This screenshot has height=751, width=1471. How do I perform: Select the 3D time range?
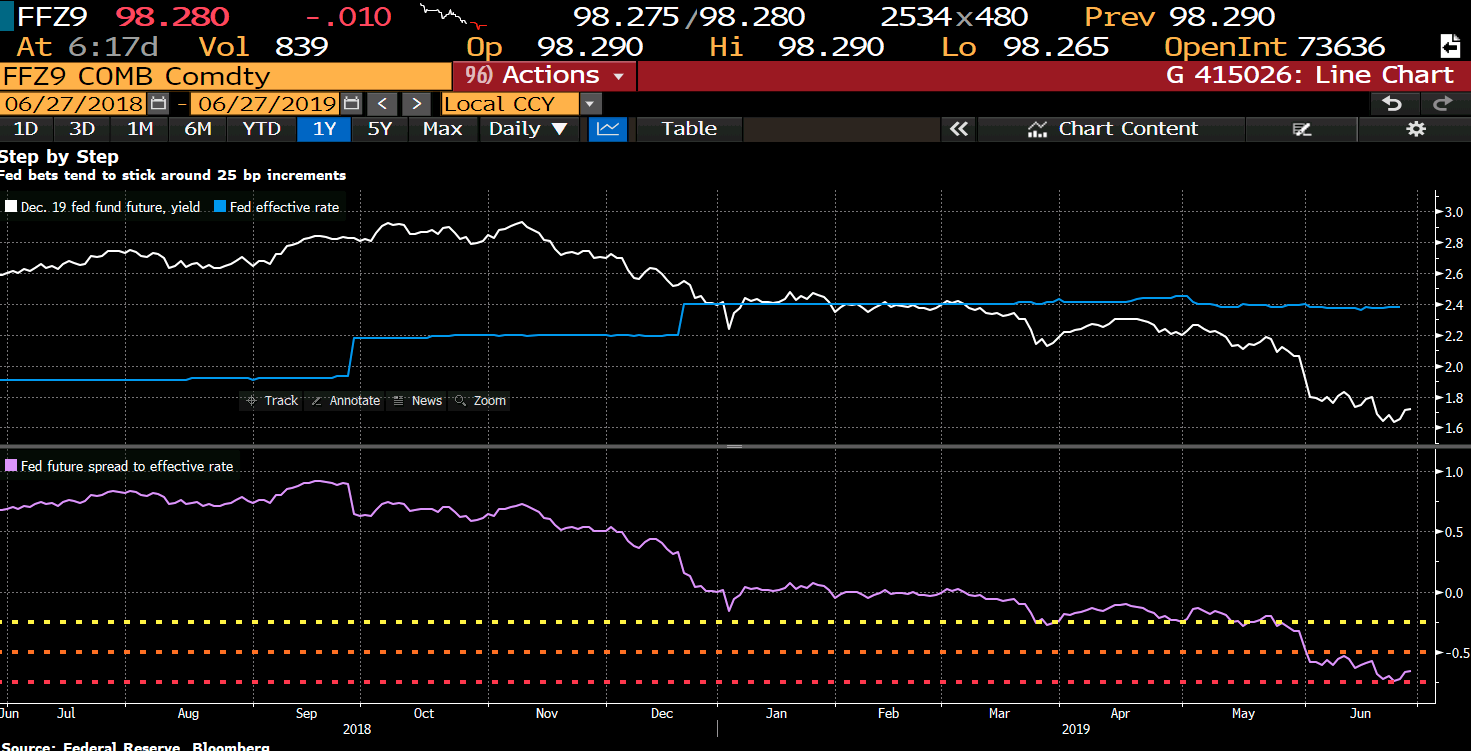tap(81, 129)
